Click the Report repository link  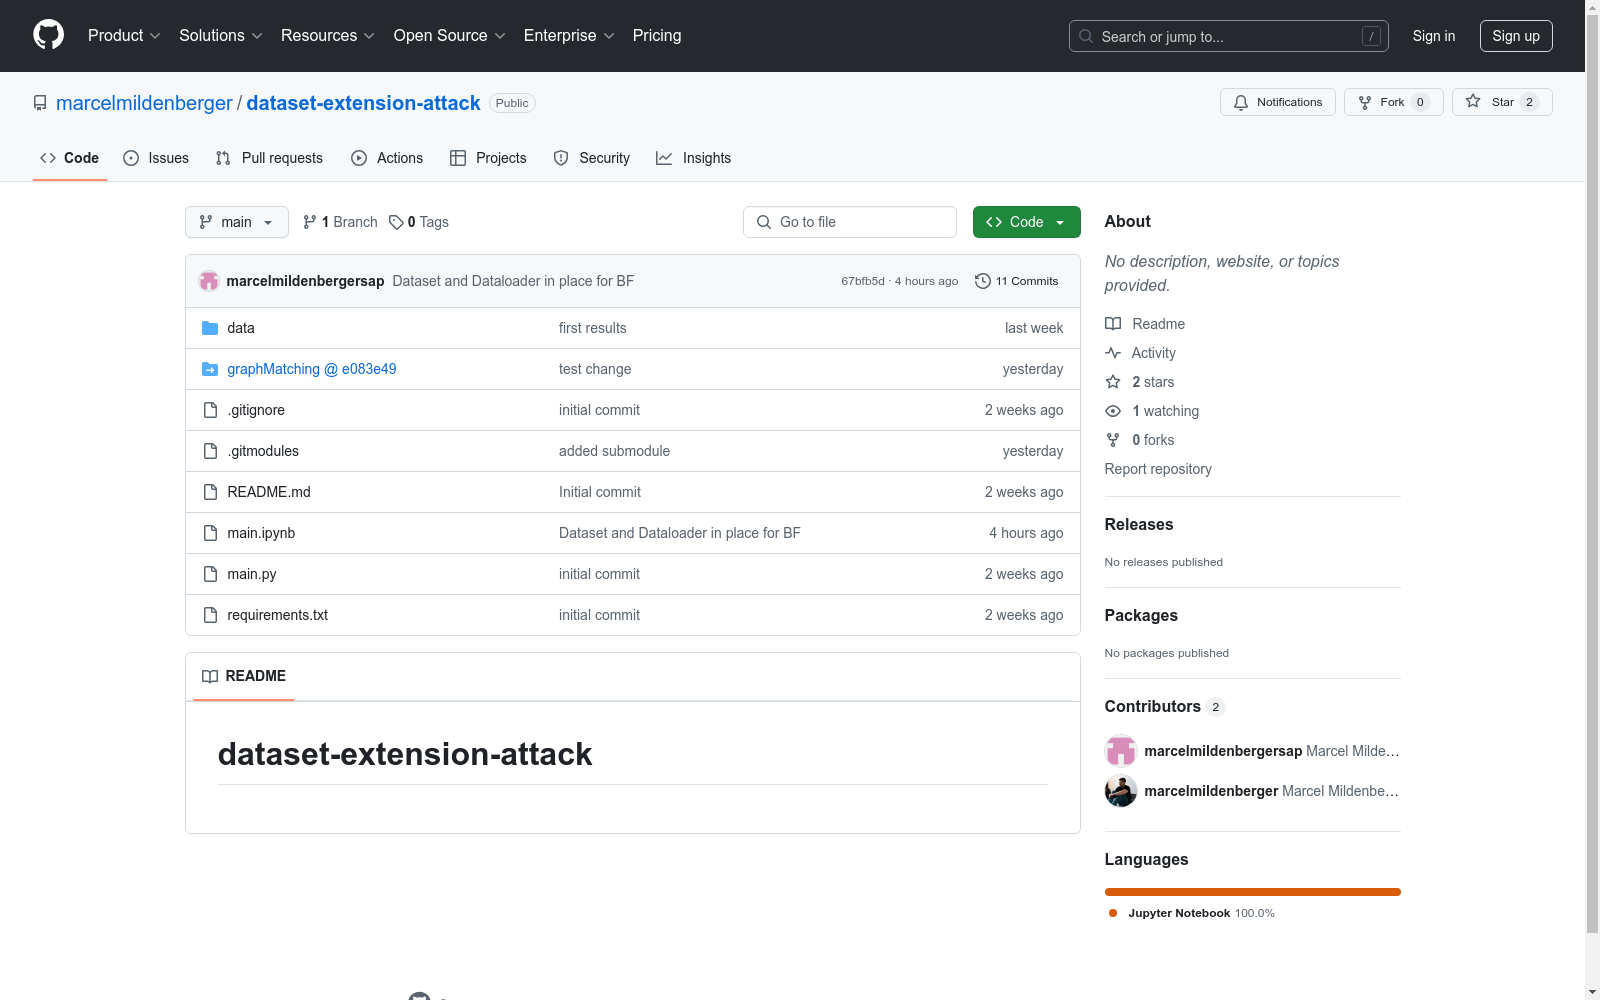coord(1158,469)
